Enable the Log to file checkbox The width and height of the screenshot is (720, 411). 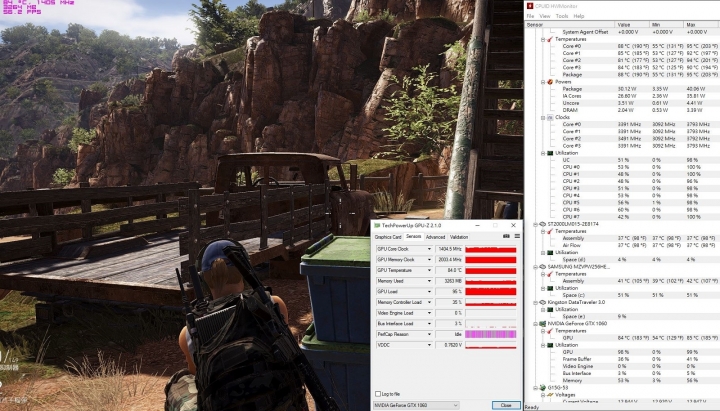(x=378, y=394)
